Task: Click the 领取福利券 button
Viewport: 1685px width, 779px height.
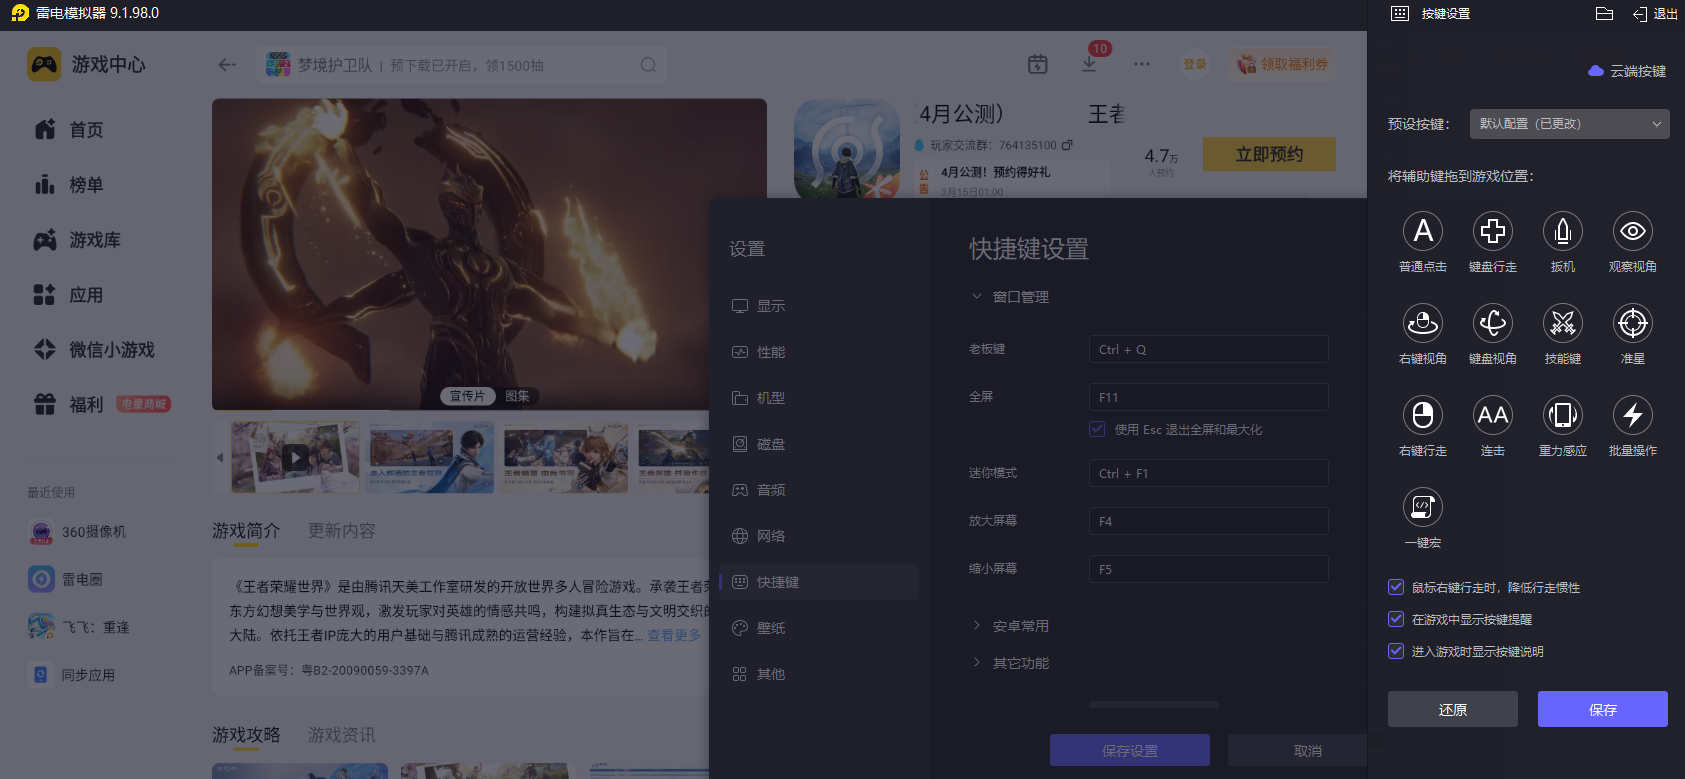Action: pos(1283,64)
